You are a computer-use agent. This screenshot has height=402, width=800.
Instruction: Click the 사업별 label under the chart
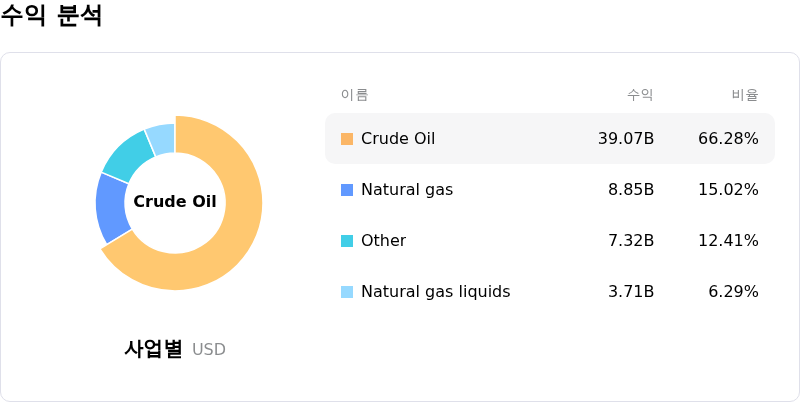coord(153,349)
